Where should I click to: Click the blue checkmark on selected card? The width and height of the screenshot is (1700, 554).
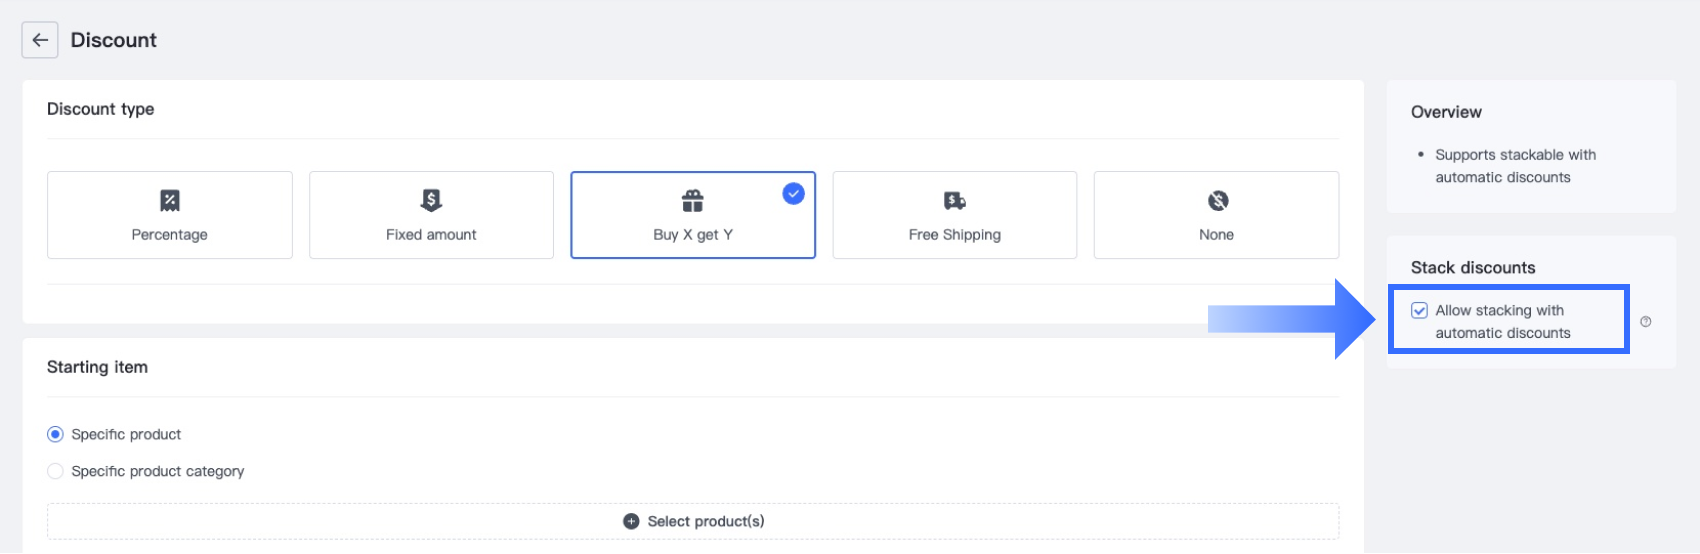pyautogui.click(x=793, y=194)
